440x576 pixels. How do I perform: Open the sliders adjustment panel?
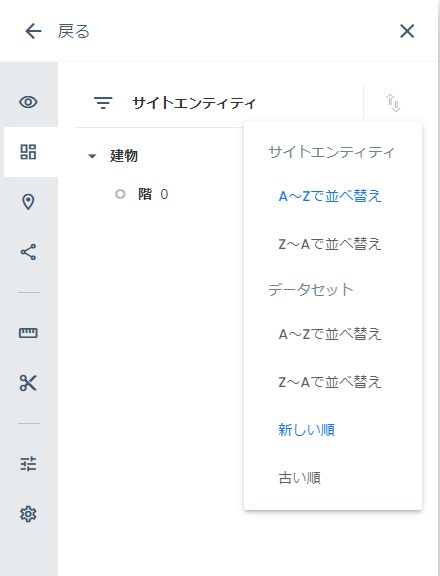(28, 464)
